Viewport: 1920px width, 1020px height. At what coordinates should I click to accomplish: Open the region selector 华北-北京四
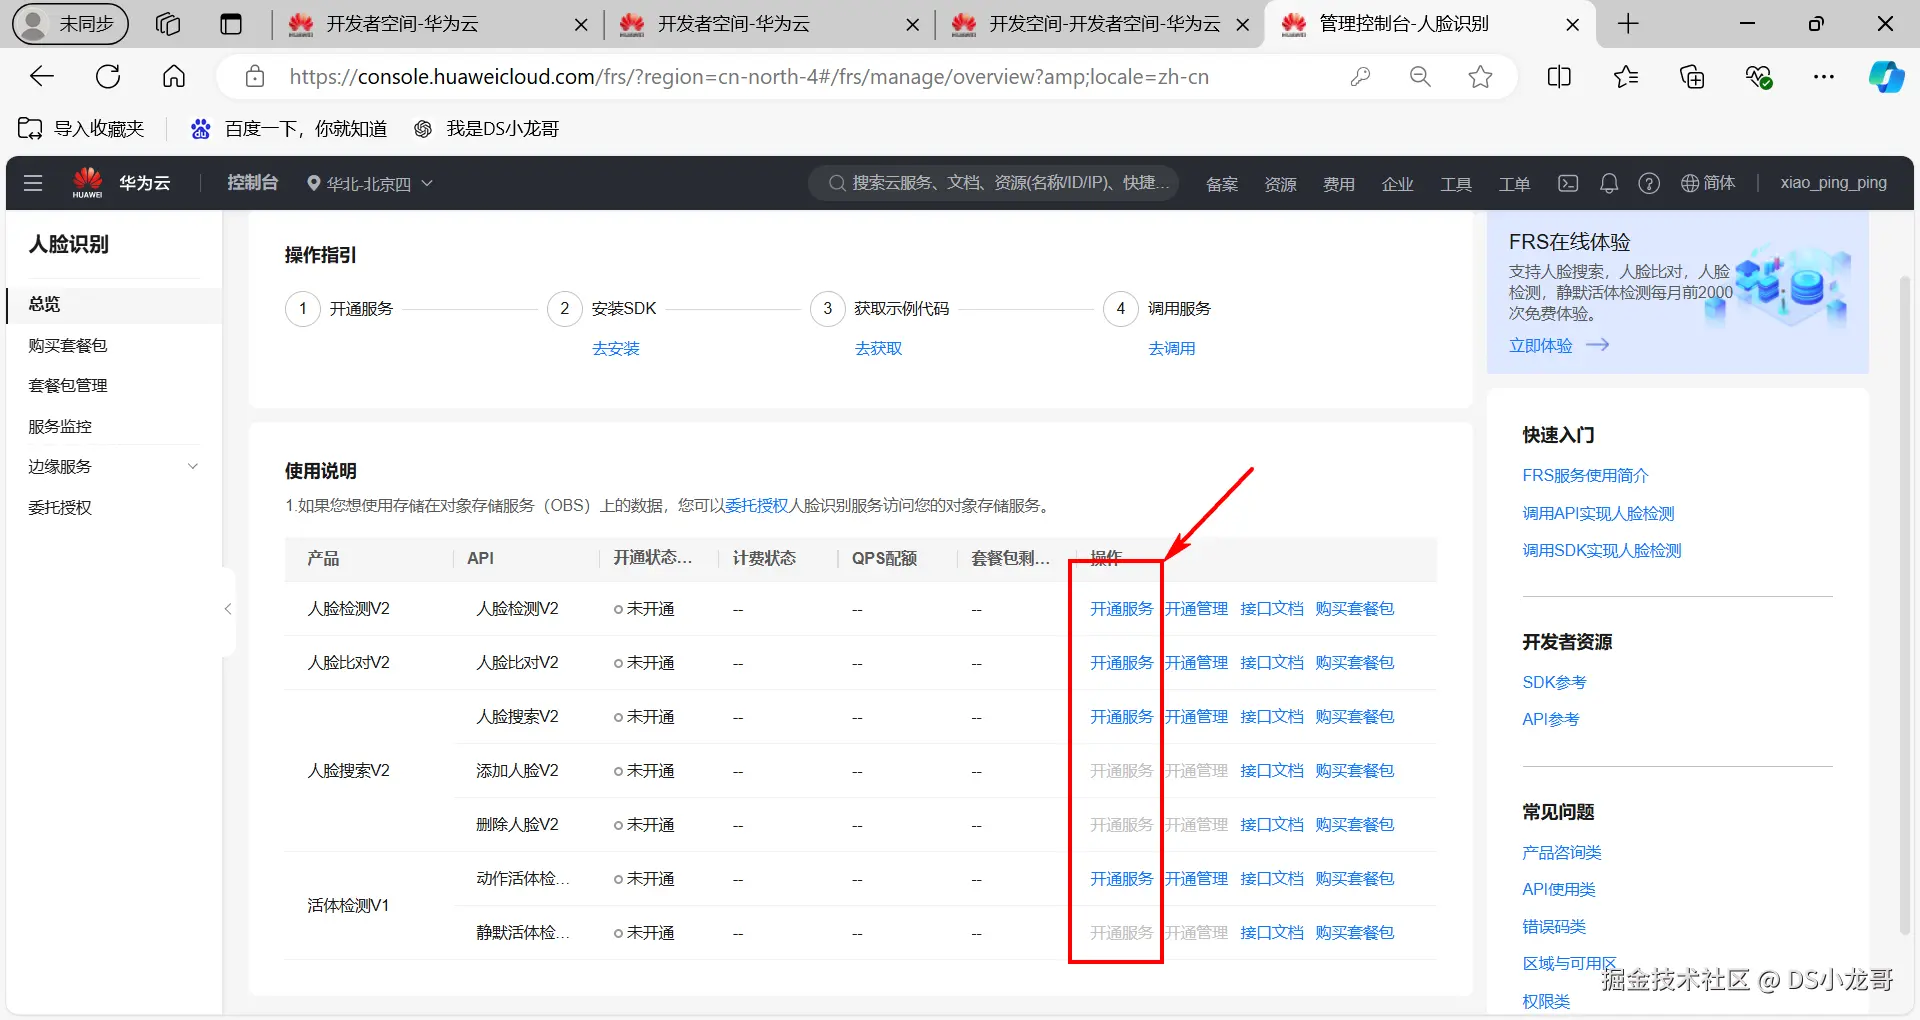[x=370, y=183]
